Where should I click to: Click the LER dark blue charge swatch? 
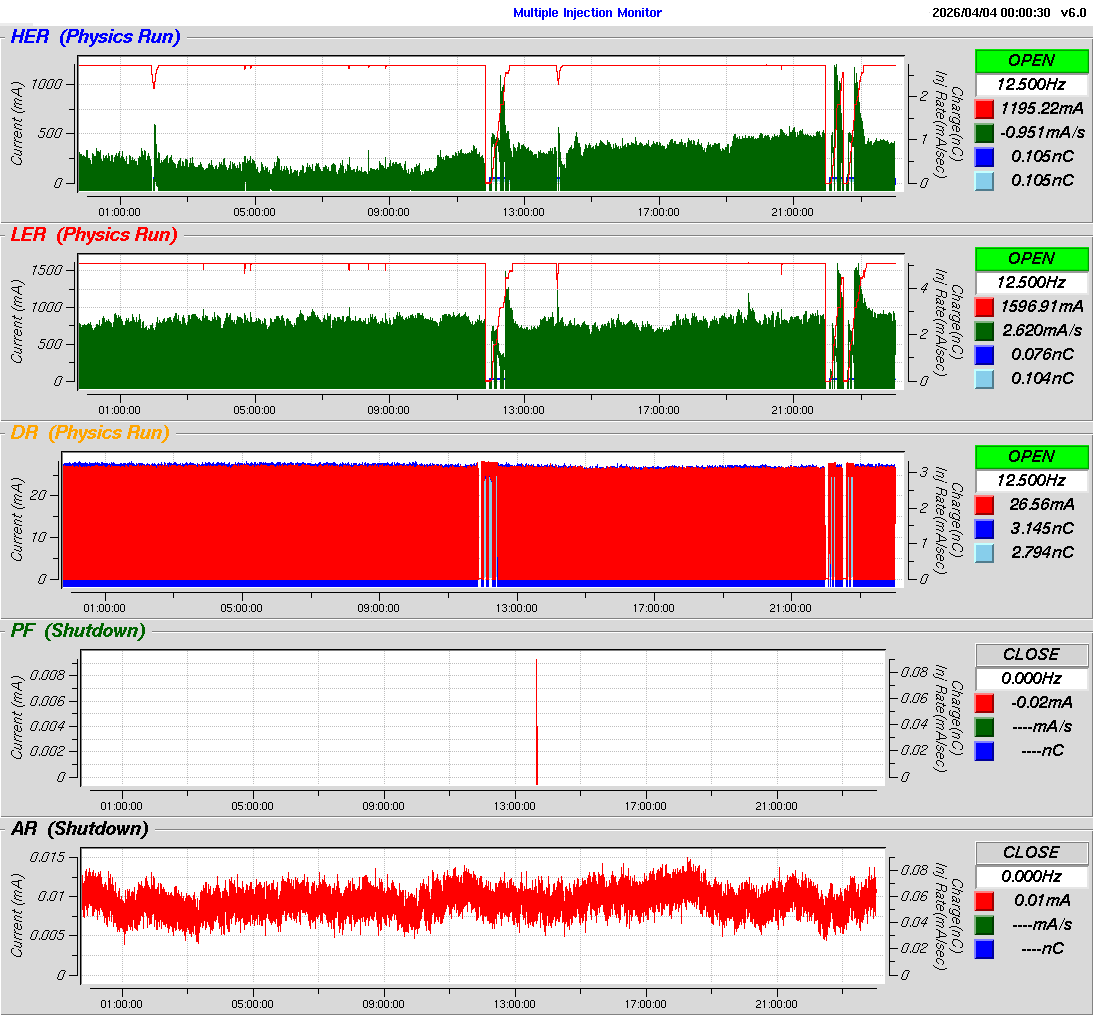coord(984,354)
